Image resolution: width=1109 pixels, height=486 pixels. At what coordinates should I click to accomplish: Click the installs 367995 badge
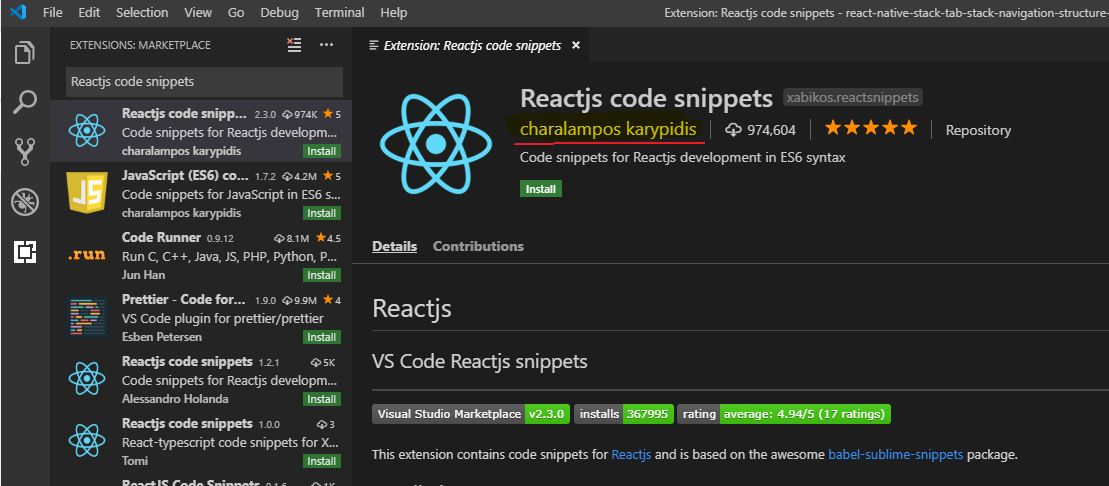624,414
